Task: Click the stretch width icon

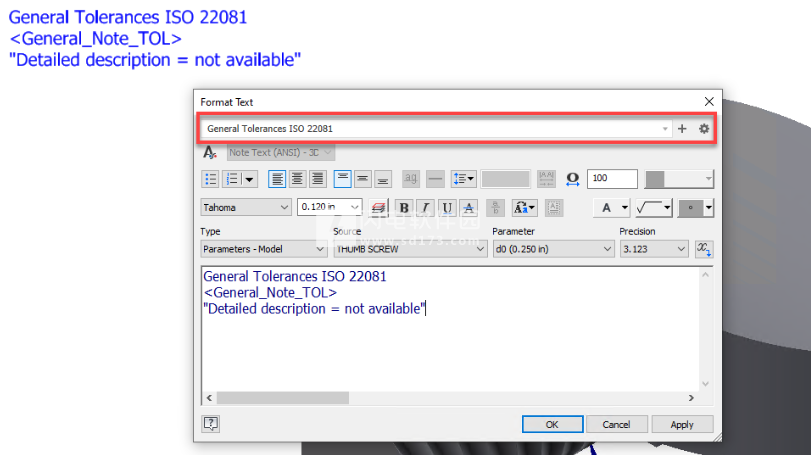Action: (x=573, y=179)
